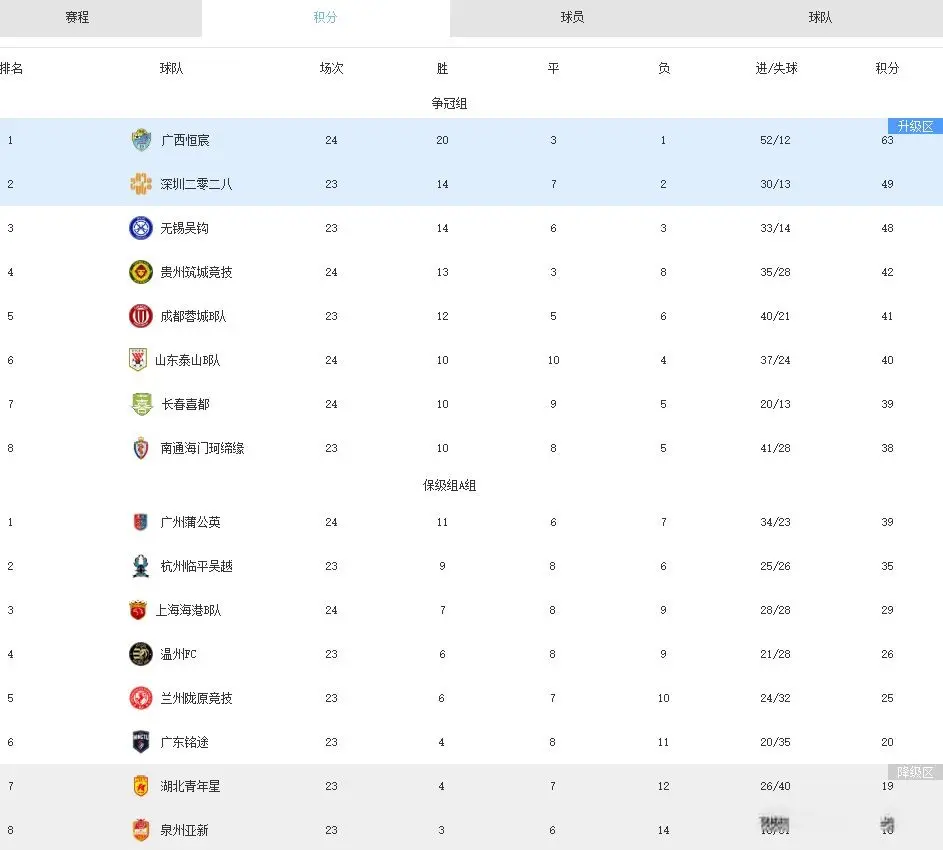Select the 积分 tab
This screenshot has height=850, width=943.
(325, 17)
